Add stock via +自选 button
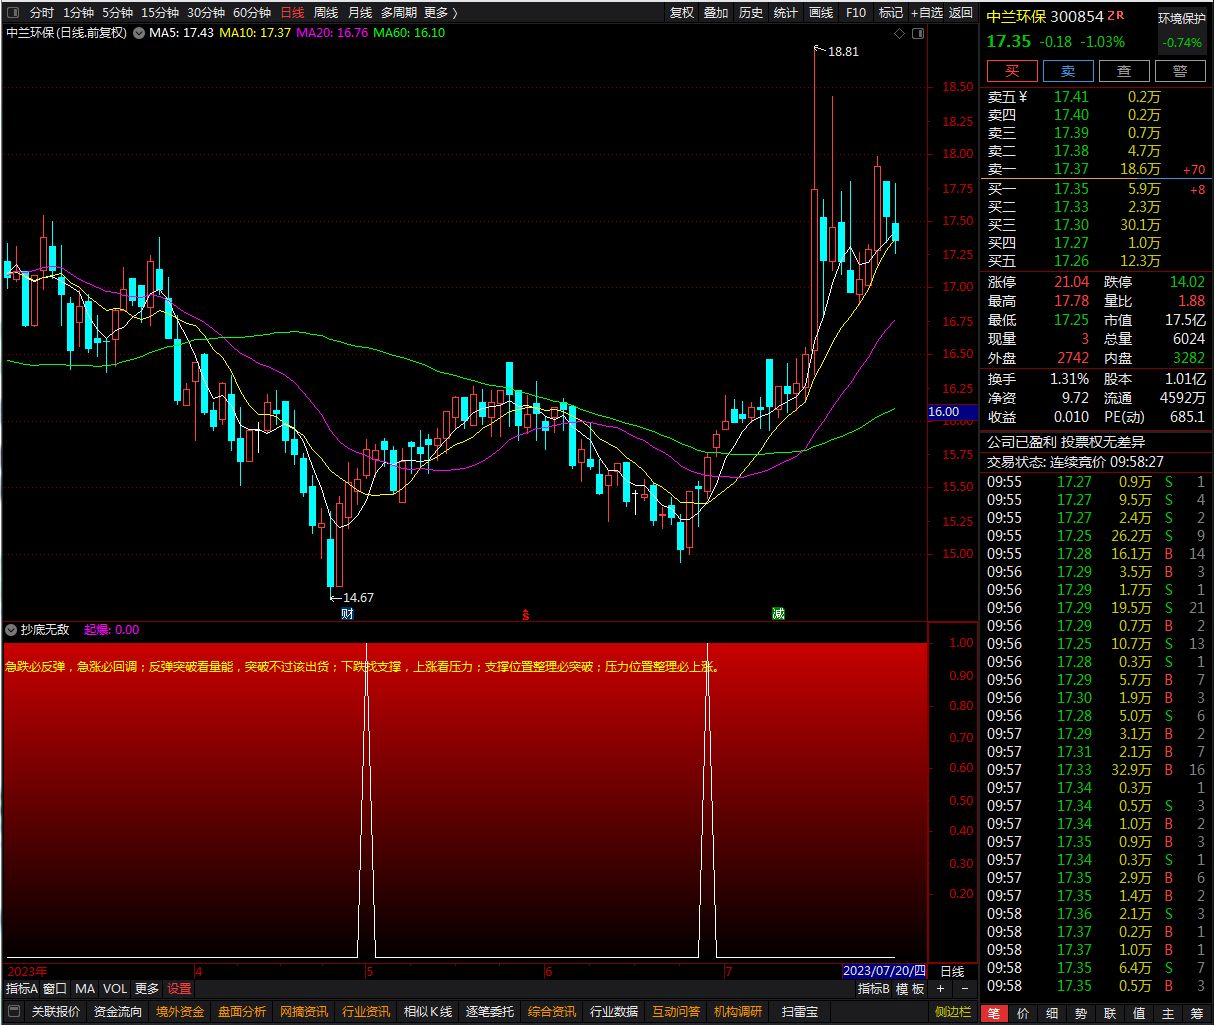This screenshot has width=1214, height=1025. [x=926, y=12]
